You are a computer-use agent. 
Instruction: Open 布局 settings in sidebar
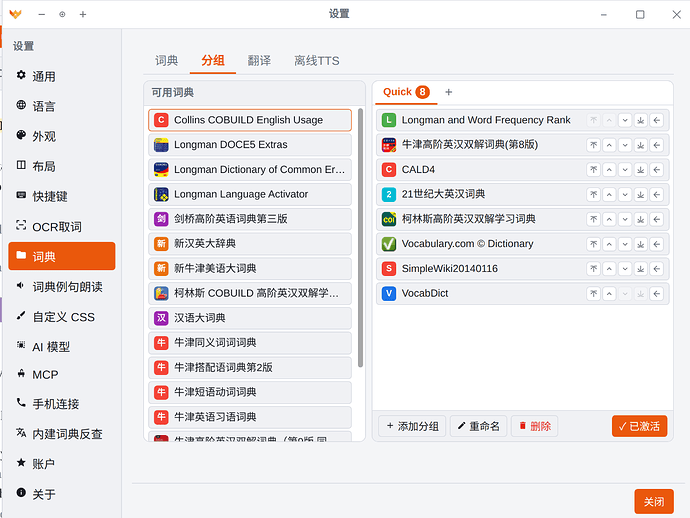click(x=62, y=166)
